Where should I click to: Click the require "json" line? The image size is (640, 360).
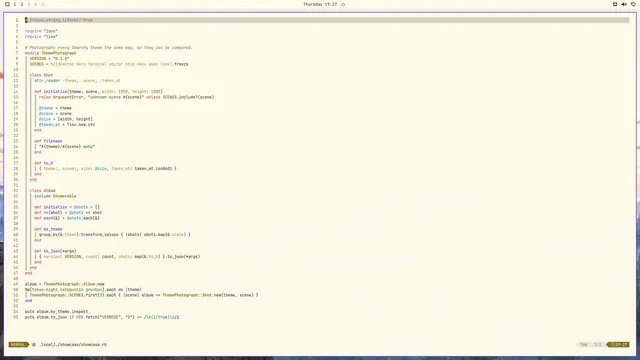click(x=41, y=31)
